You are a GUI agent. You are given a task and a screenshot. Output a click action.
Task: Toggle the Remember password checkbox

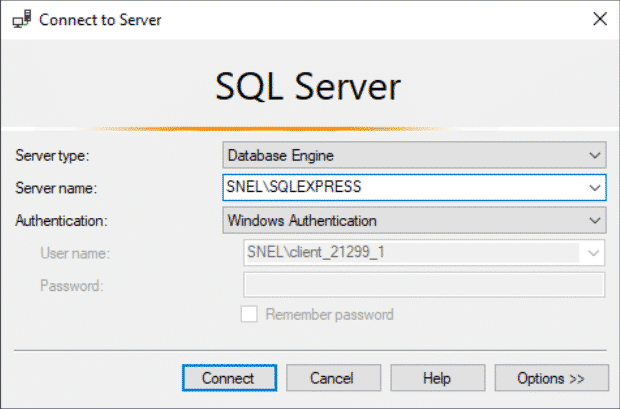click(249, 314)
